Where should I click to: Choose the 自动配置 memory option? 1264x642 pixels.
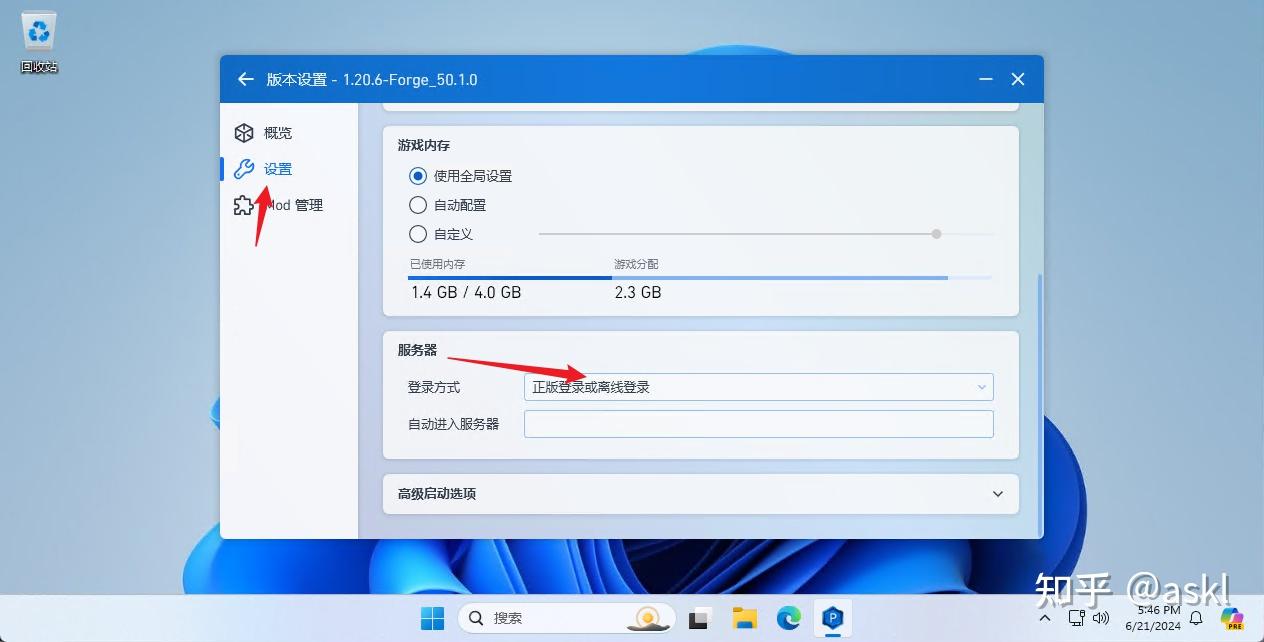418,205
